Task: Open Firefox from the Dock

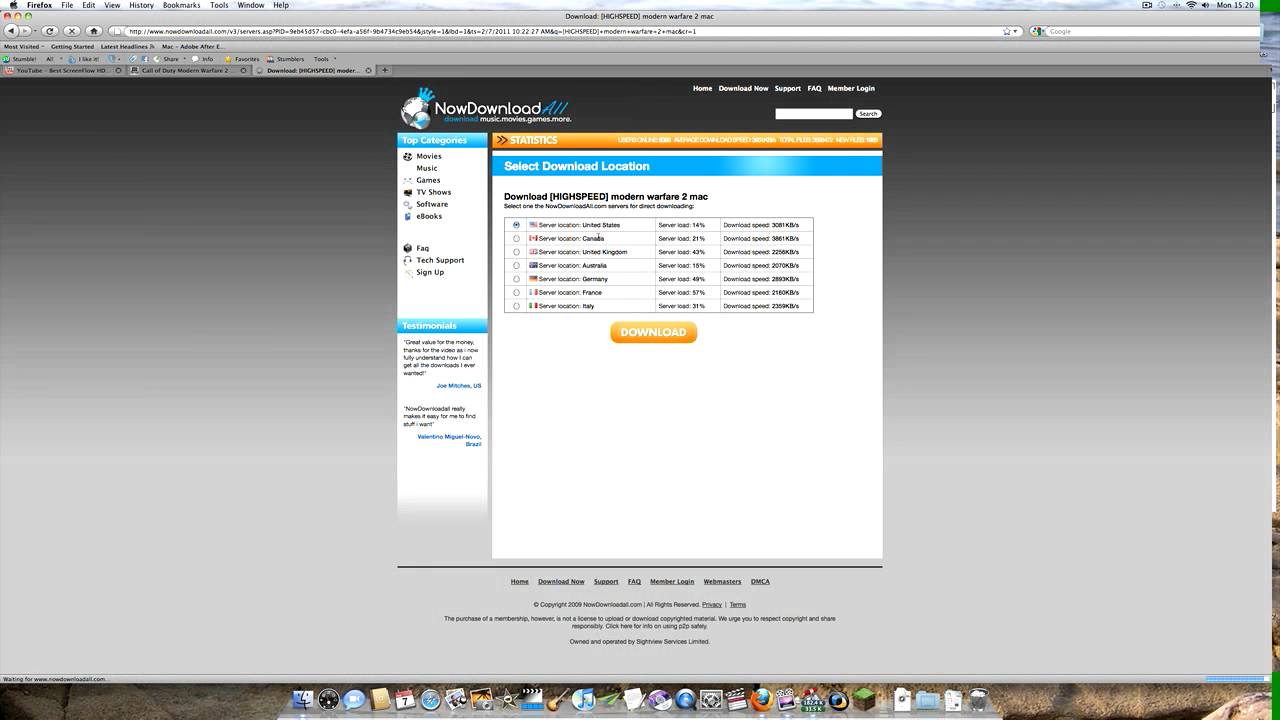Action: point(762,700)
